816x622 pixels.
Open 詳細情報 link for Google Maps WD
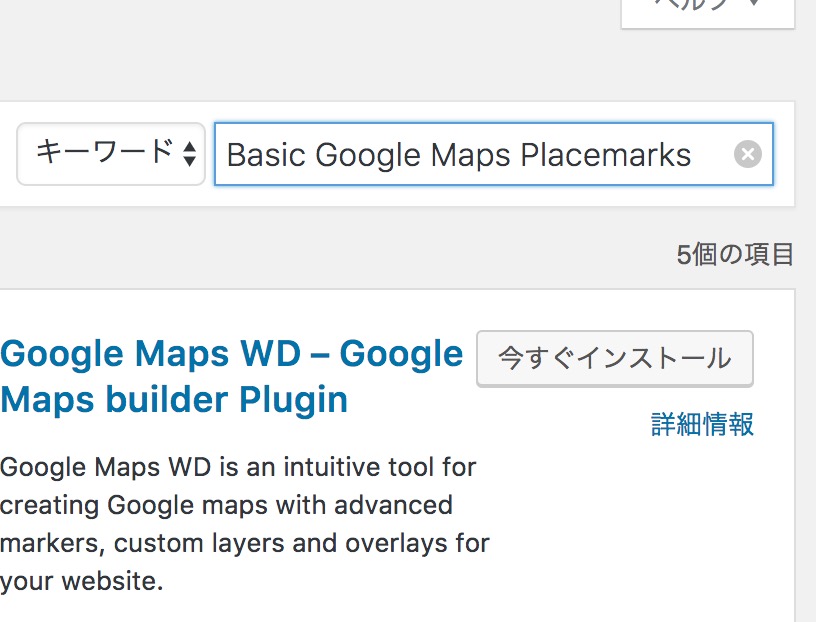[702, 424]
